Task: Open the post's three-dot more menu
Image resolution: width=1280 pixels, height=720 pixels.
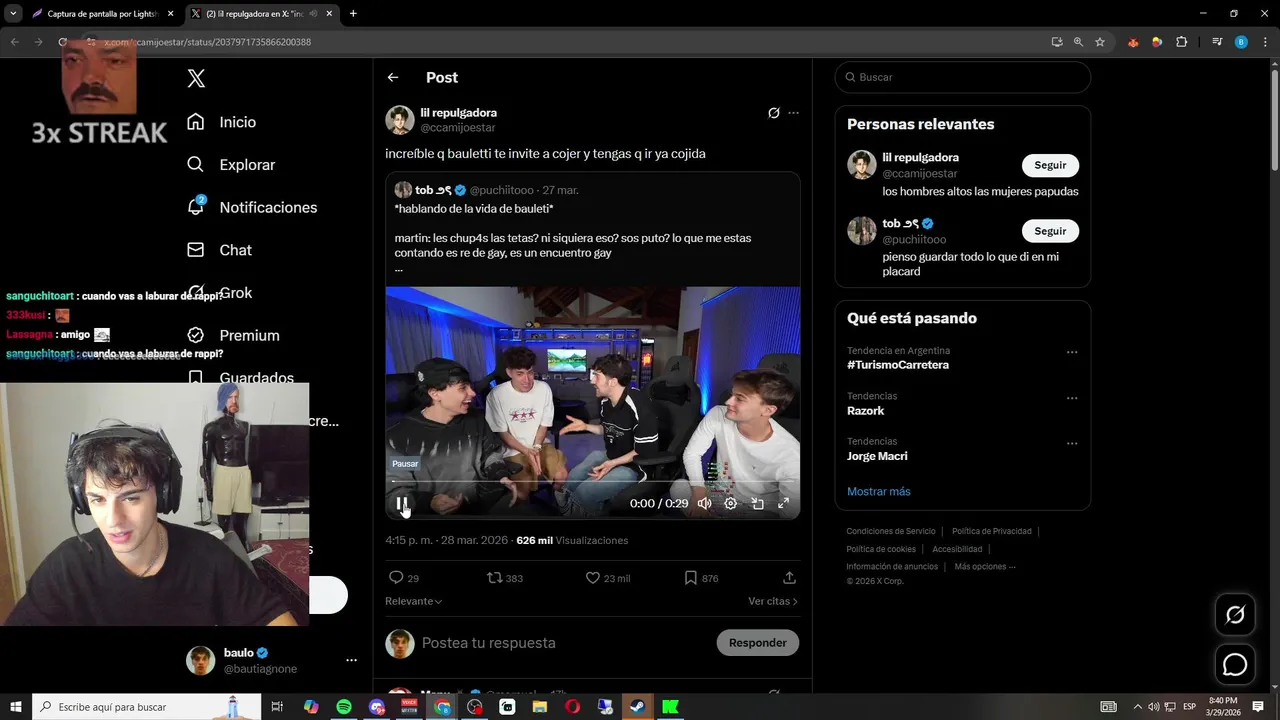Action: tap(793, 113)
